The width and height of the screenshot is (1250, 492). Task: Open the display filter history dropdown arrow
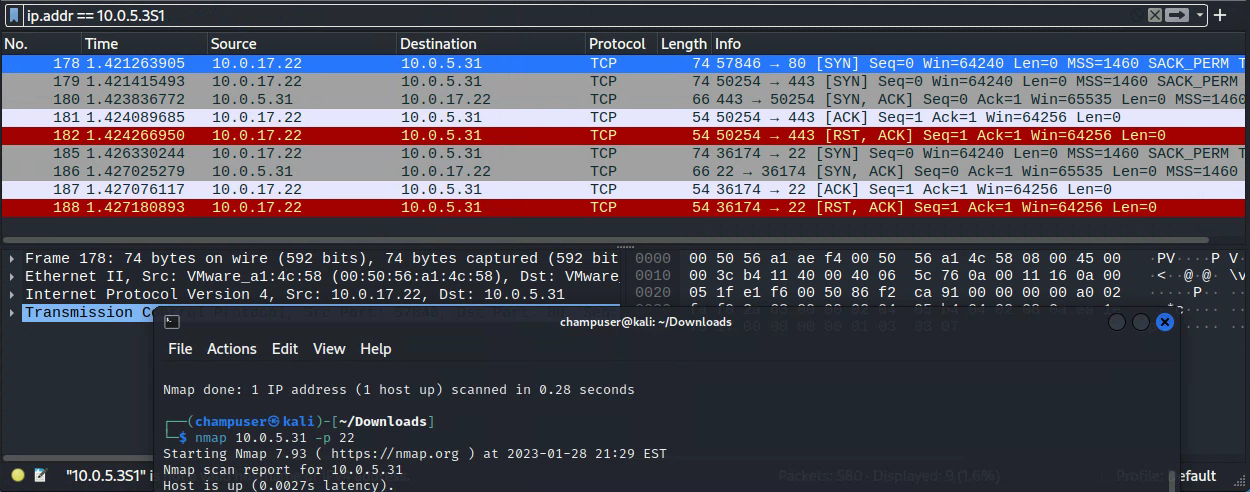[x=1199, y=15]
